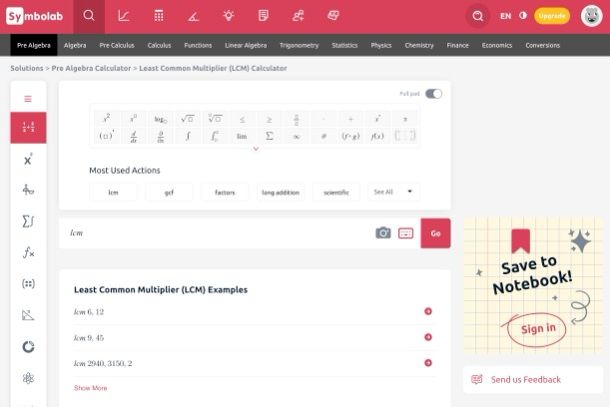Screen dimensions: 610x407
Task: Select the Pre Algebra tab
Action: tap(34, 45)
